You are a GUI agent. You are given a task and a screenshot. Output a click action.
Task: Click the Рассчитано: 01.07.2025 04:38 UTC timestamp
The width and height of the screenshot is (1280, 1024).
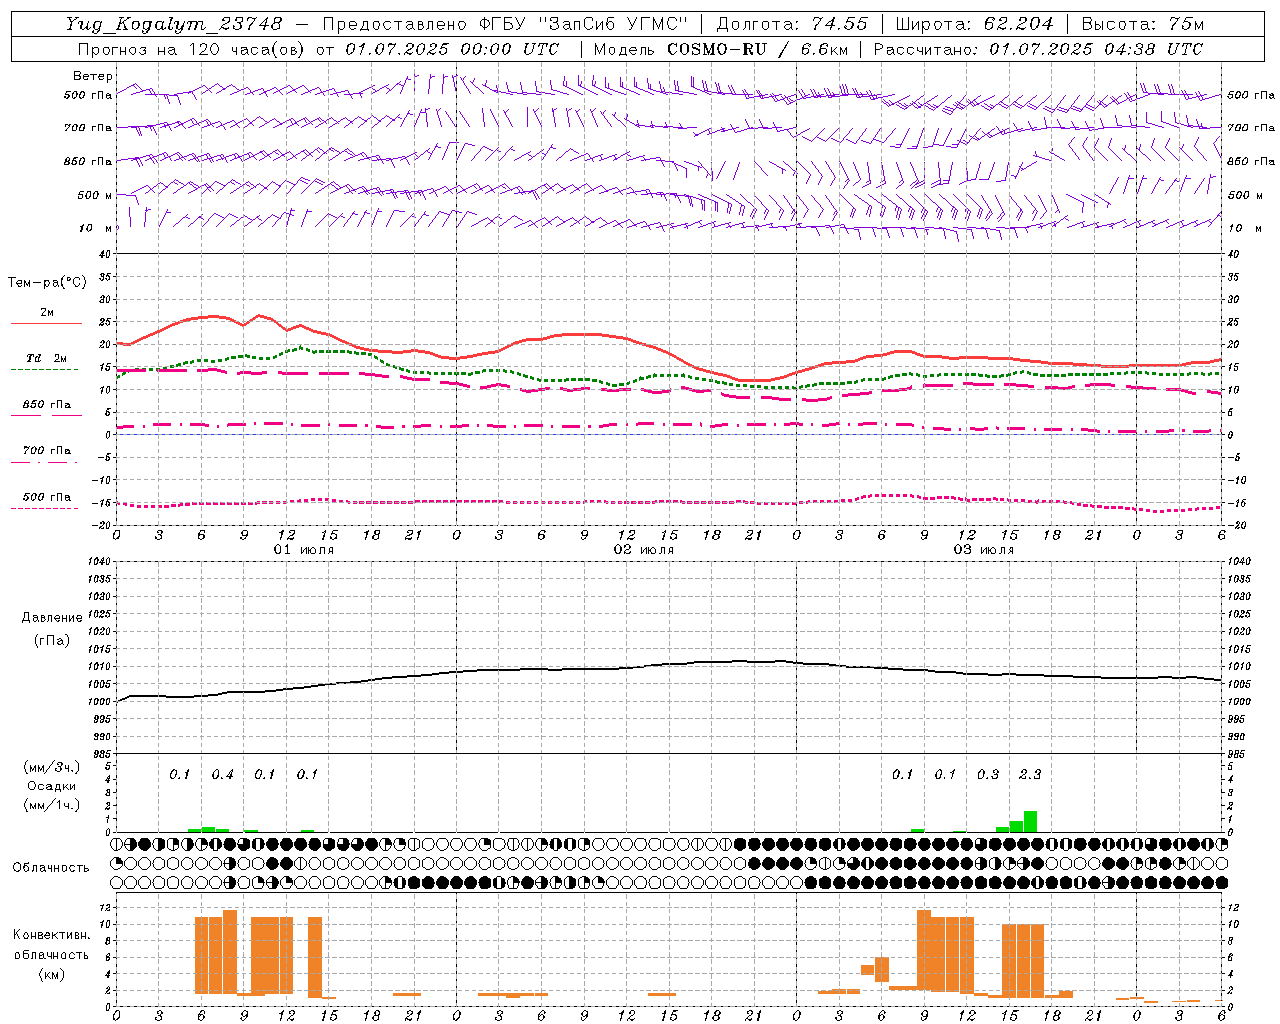[1038, 49]
